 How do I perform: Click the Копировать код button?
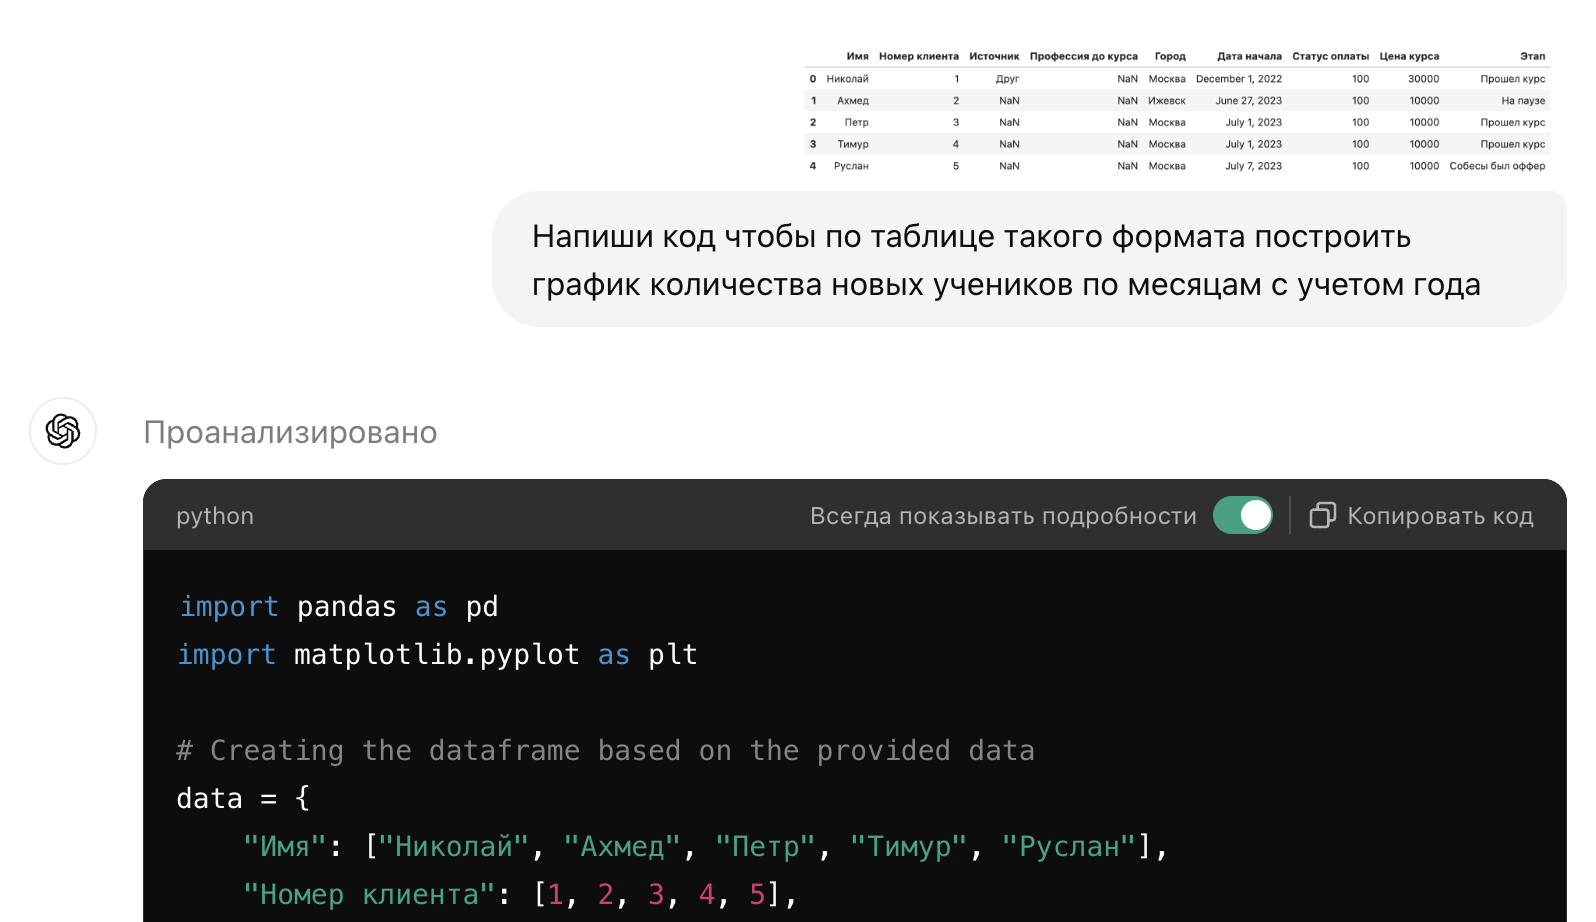[1421, 515]
